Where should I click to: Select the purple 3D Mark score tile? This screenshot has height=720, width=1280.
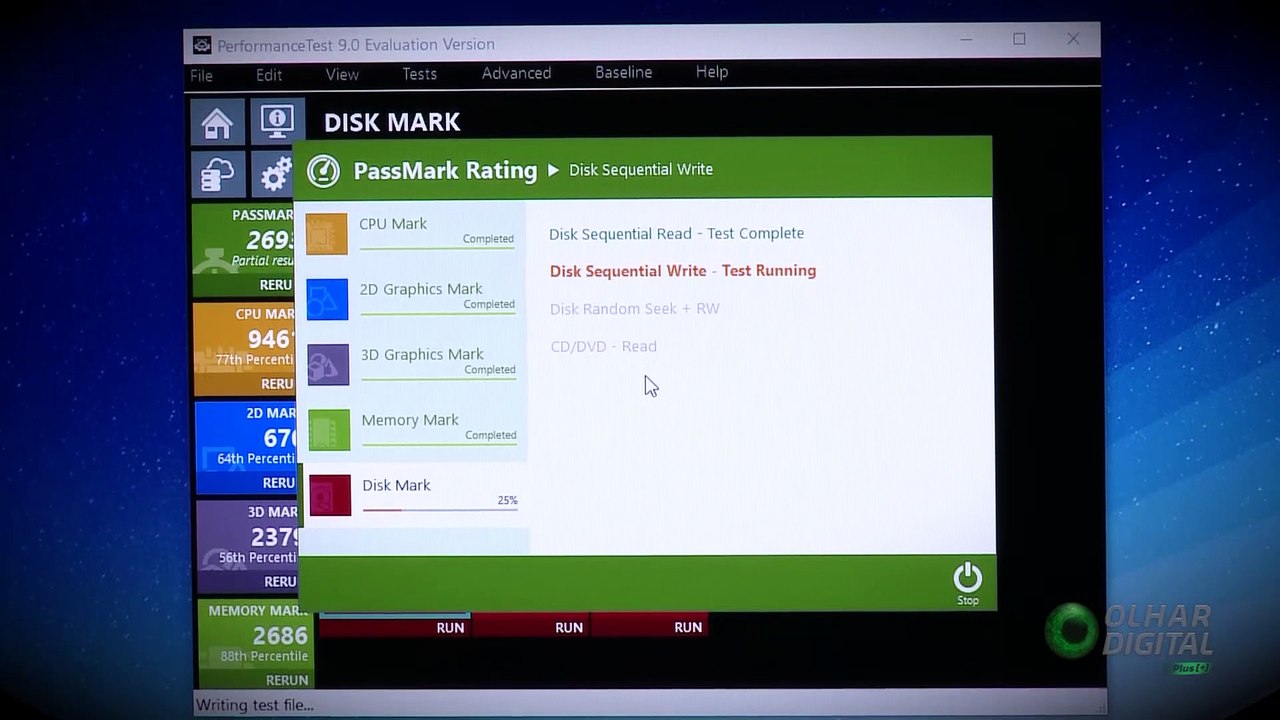[247, 546]
